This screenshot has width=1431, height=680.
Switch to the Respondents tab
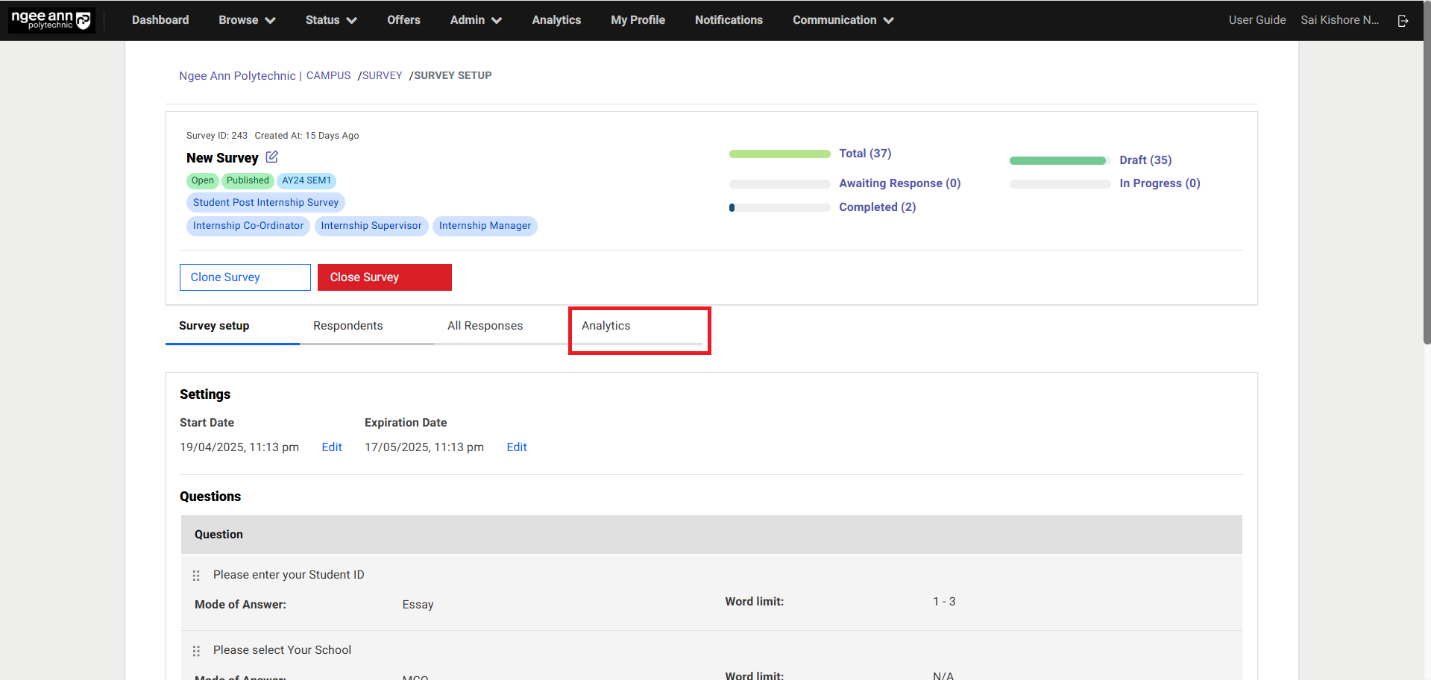[x=348, y=326]
